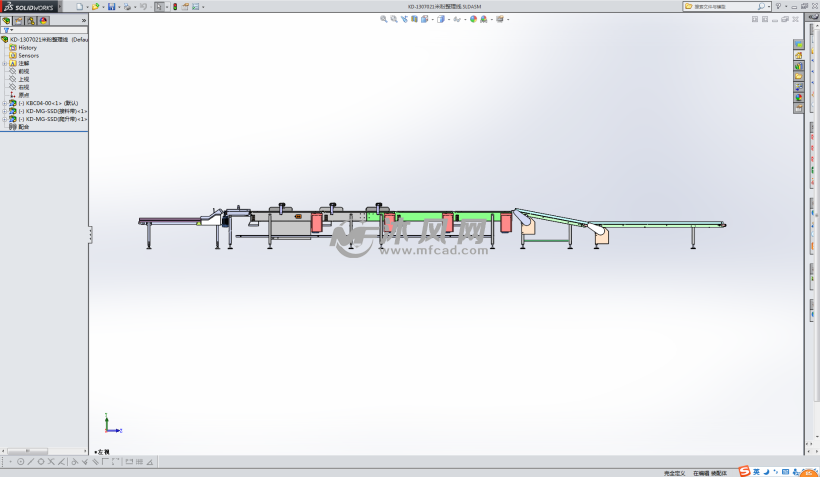Open the Appearances task pane icon

click(799, 98)
